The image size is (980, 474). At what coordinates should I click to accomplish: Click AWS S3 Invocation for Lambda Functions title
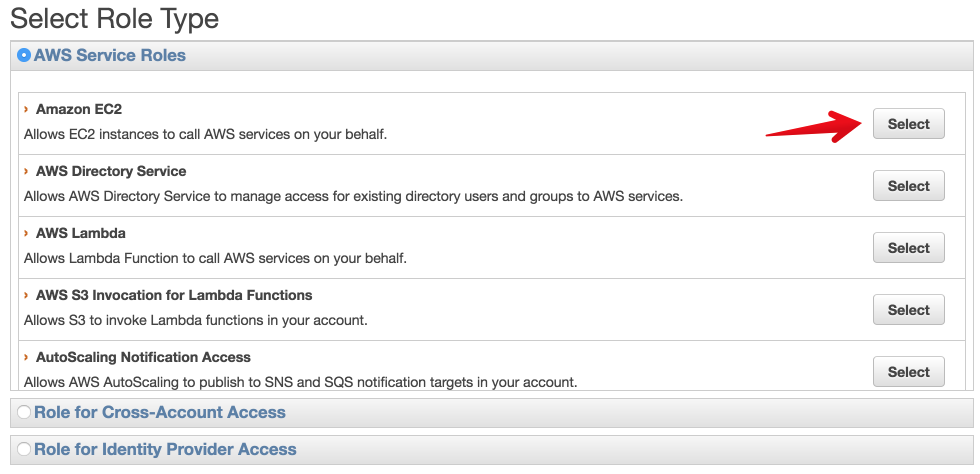[x=174, y=295]
